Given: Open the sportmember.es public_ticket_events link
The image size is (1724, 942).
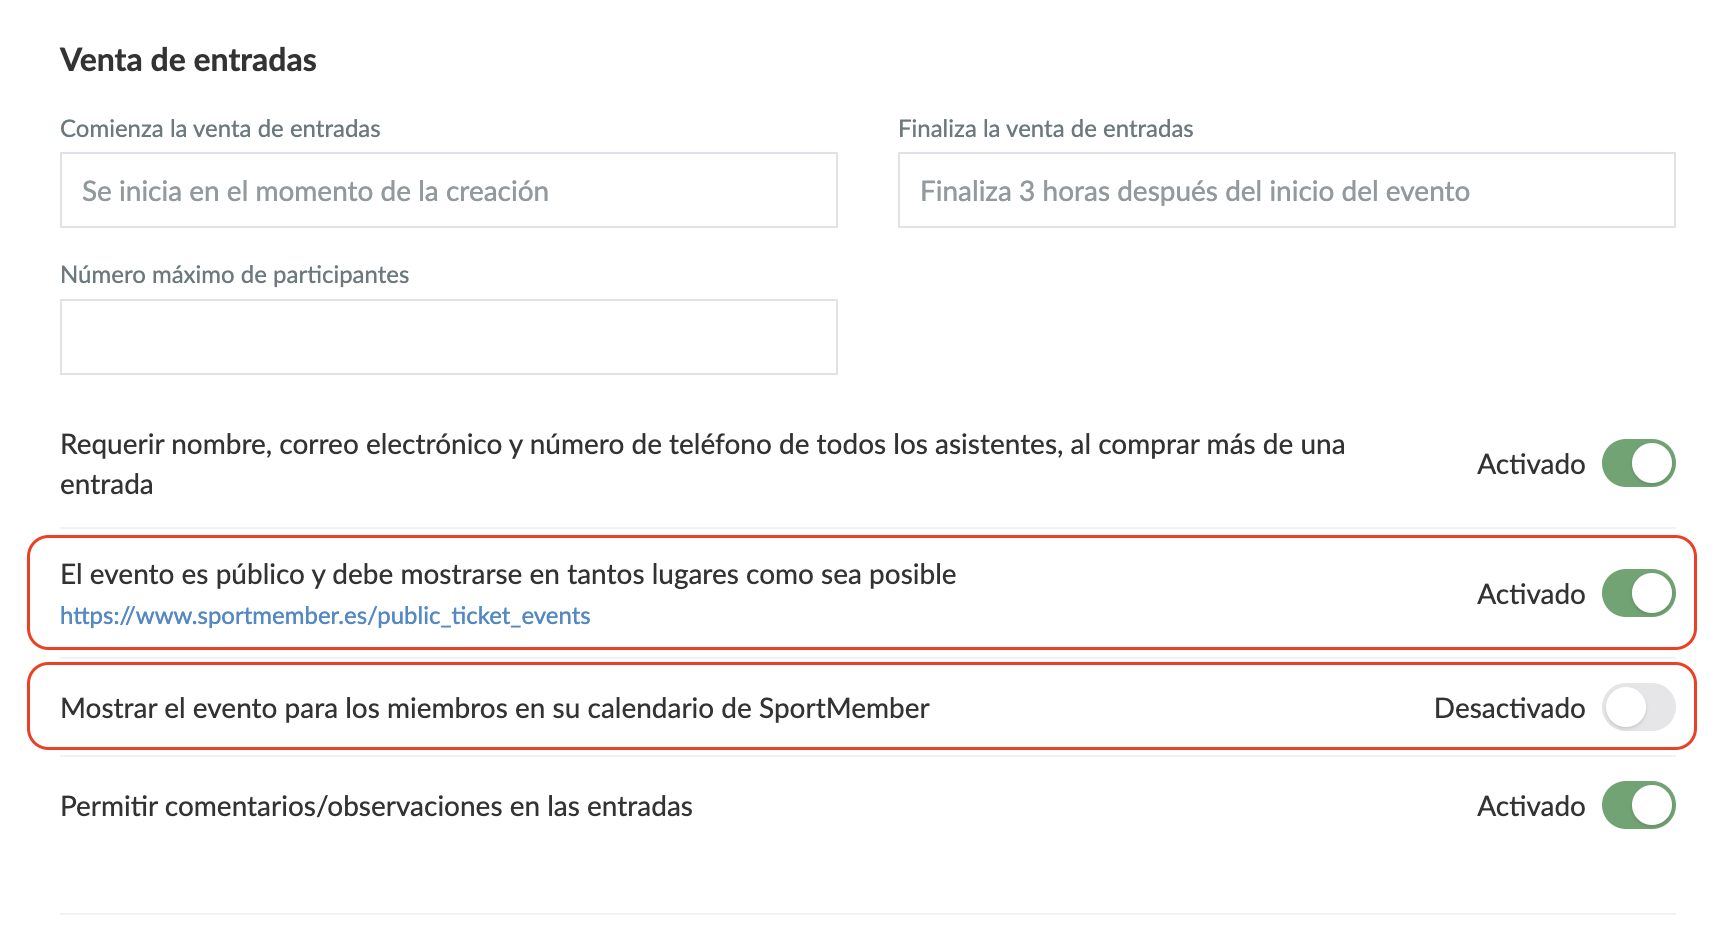Looking at the screenshot, I should pos(325,616).
